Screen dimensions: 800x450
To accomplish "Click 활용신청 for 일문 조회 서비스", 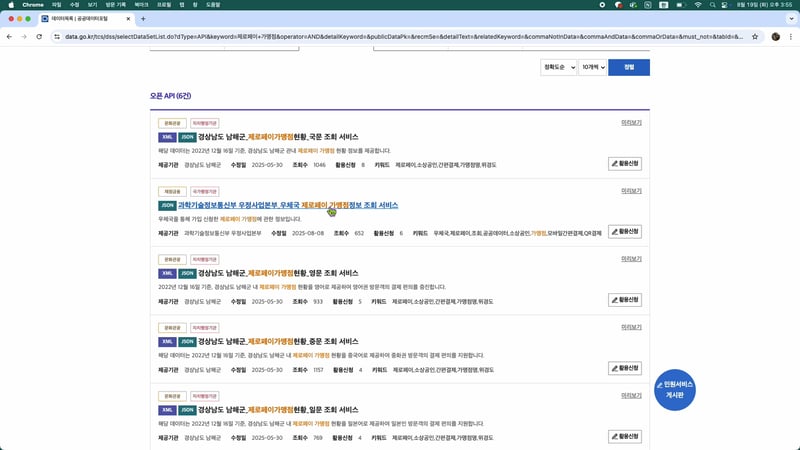I will 624,436.
